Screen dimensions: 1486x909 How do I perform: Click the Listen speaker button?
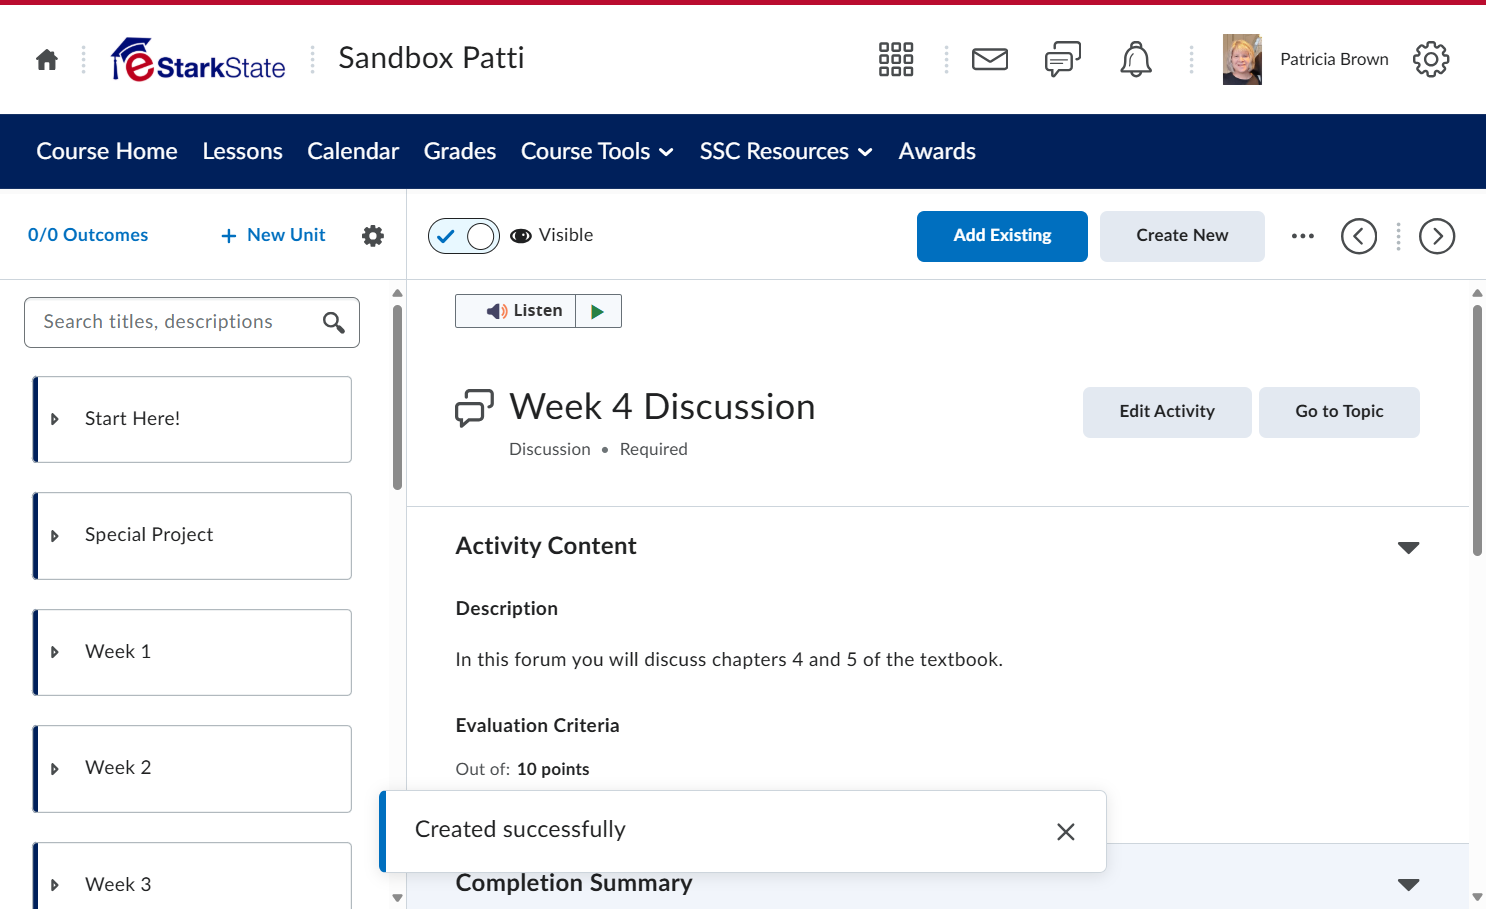click(x=516, y=311)
